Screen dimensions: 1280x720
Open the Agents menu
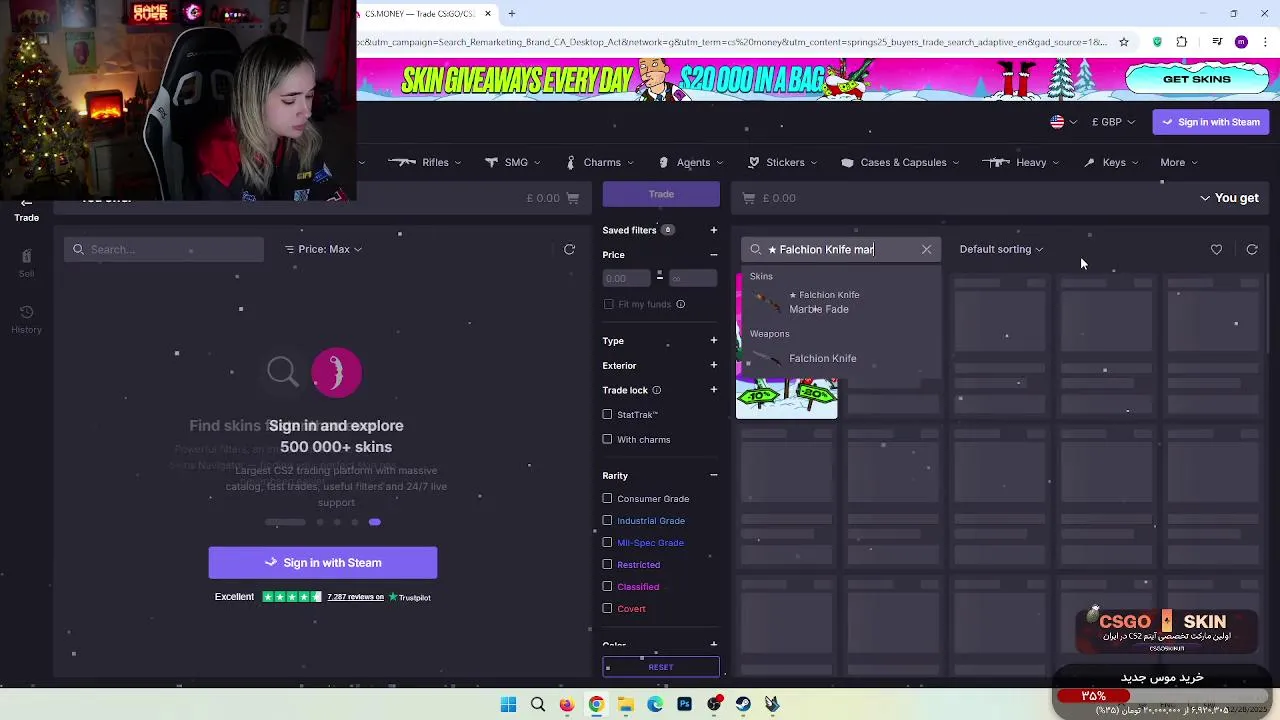click(x=691, y=162)
